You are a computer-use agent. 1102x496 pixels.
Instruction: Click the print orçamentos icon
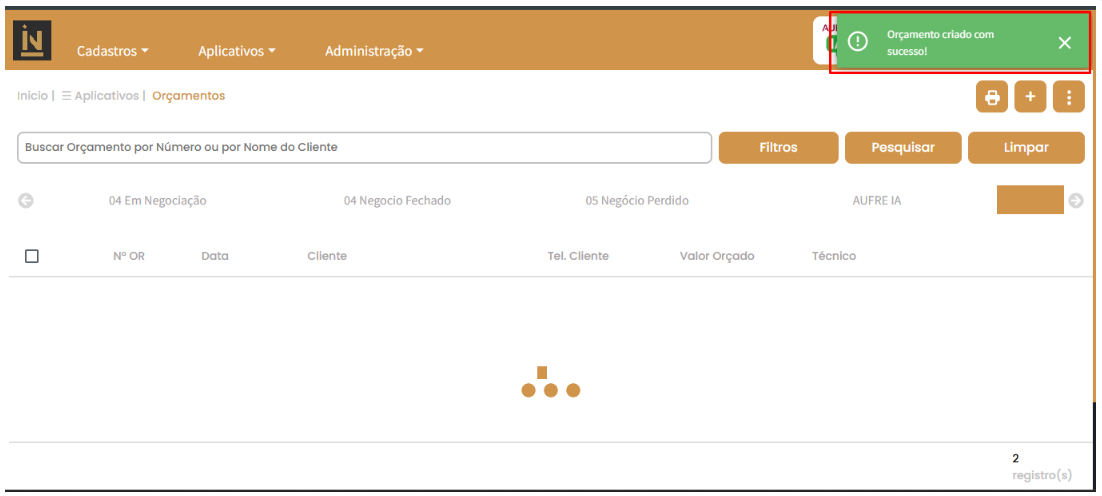click(992, 97)
